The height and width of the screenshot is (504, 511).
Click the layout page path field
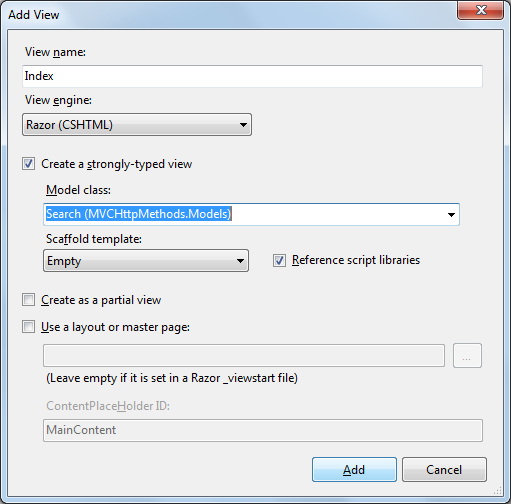click(x=244, y=356)
